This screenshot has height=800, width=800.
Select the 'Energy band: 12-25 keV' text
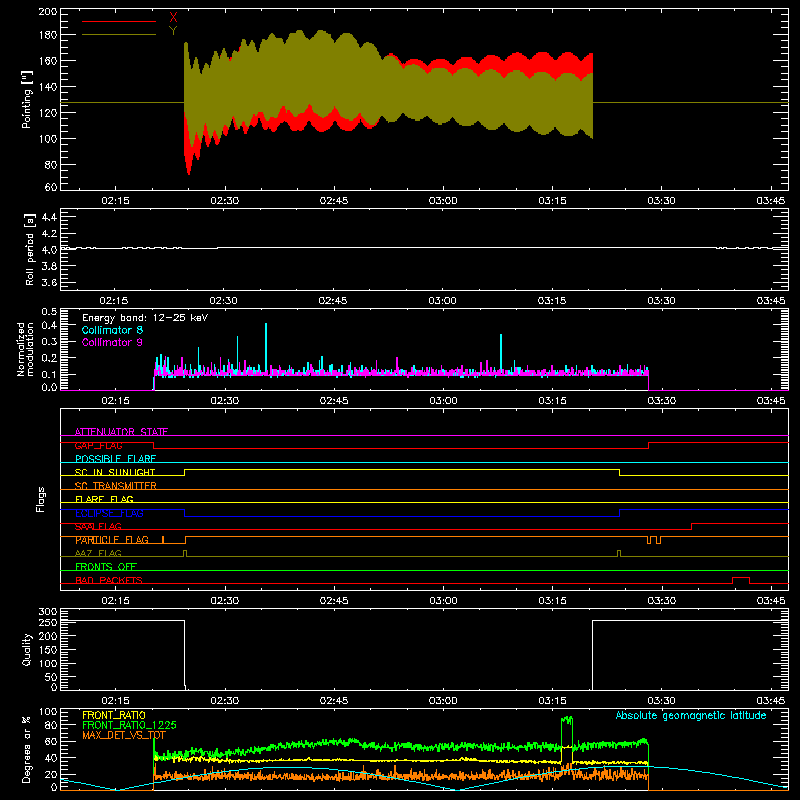point(145,318)
